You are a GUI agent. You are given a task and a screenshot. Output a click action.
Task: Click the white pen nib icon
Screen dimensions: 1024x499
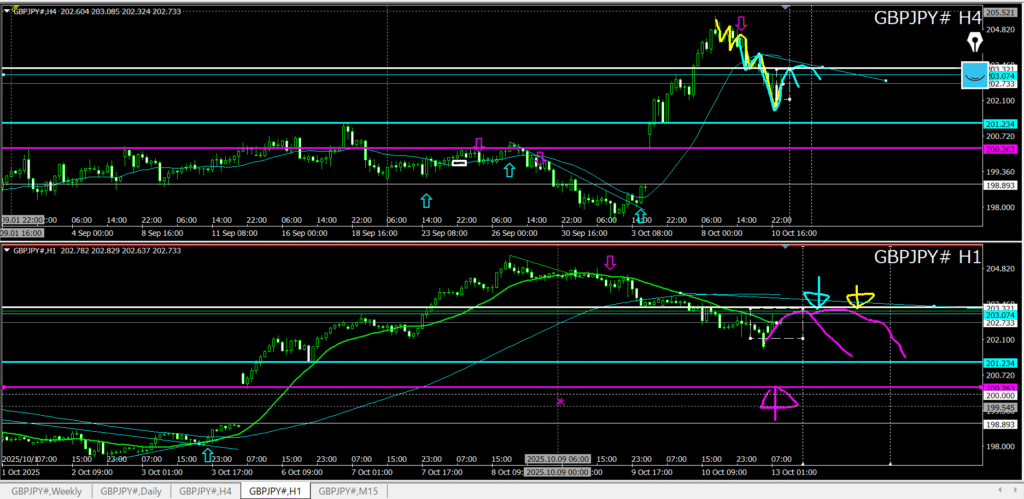pos(976,43)
